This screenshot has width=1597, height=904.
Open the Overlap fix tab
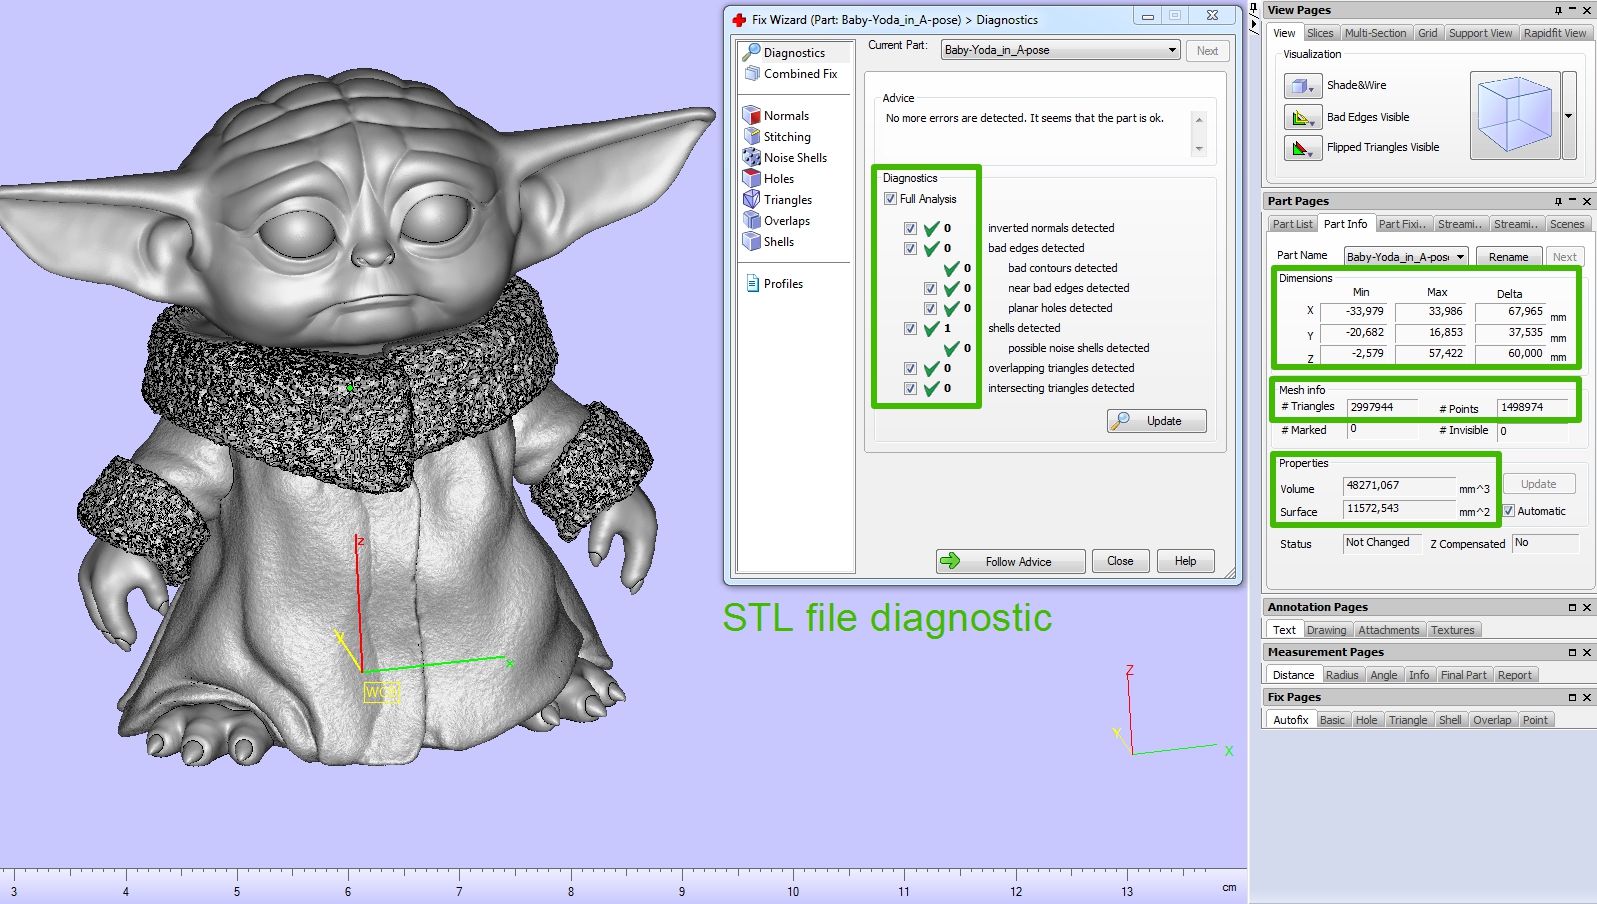point(1492,720)
